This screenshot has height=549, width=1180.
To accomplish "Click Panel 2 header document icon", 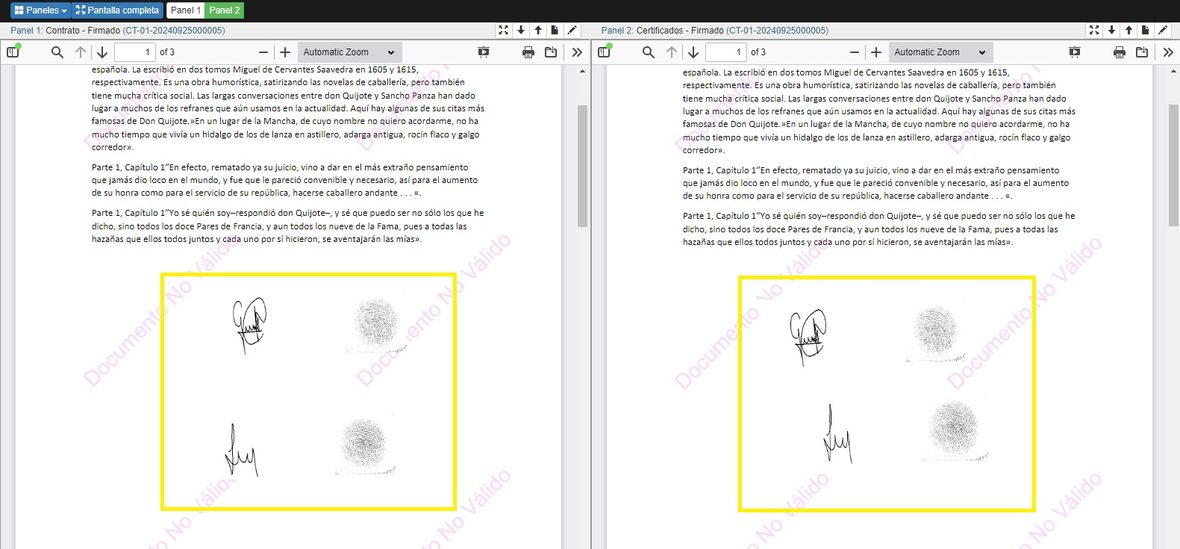I will pyautogui.click(x=1145, y=30).
